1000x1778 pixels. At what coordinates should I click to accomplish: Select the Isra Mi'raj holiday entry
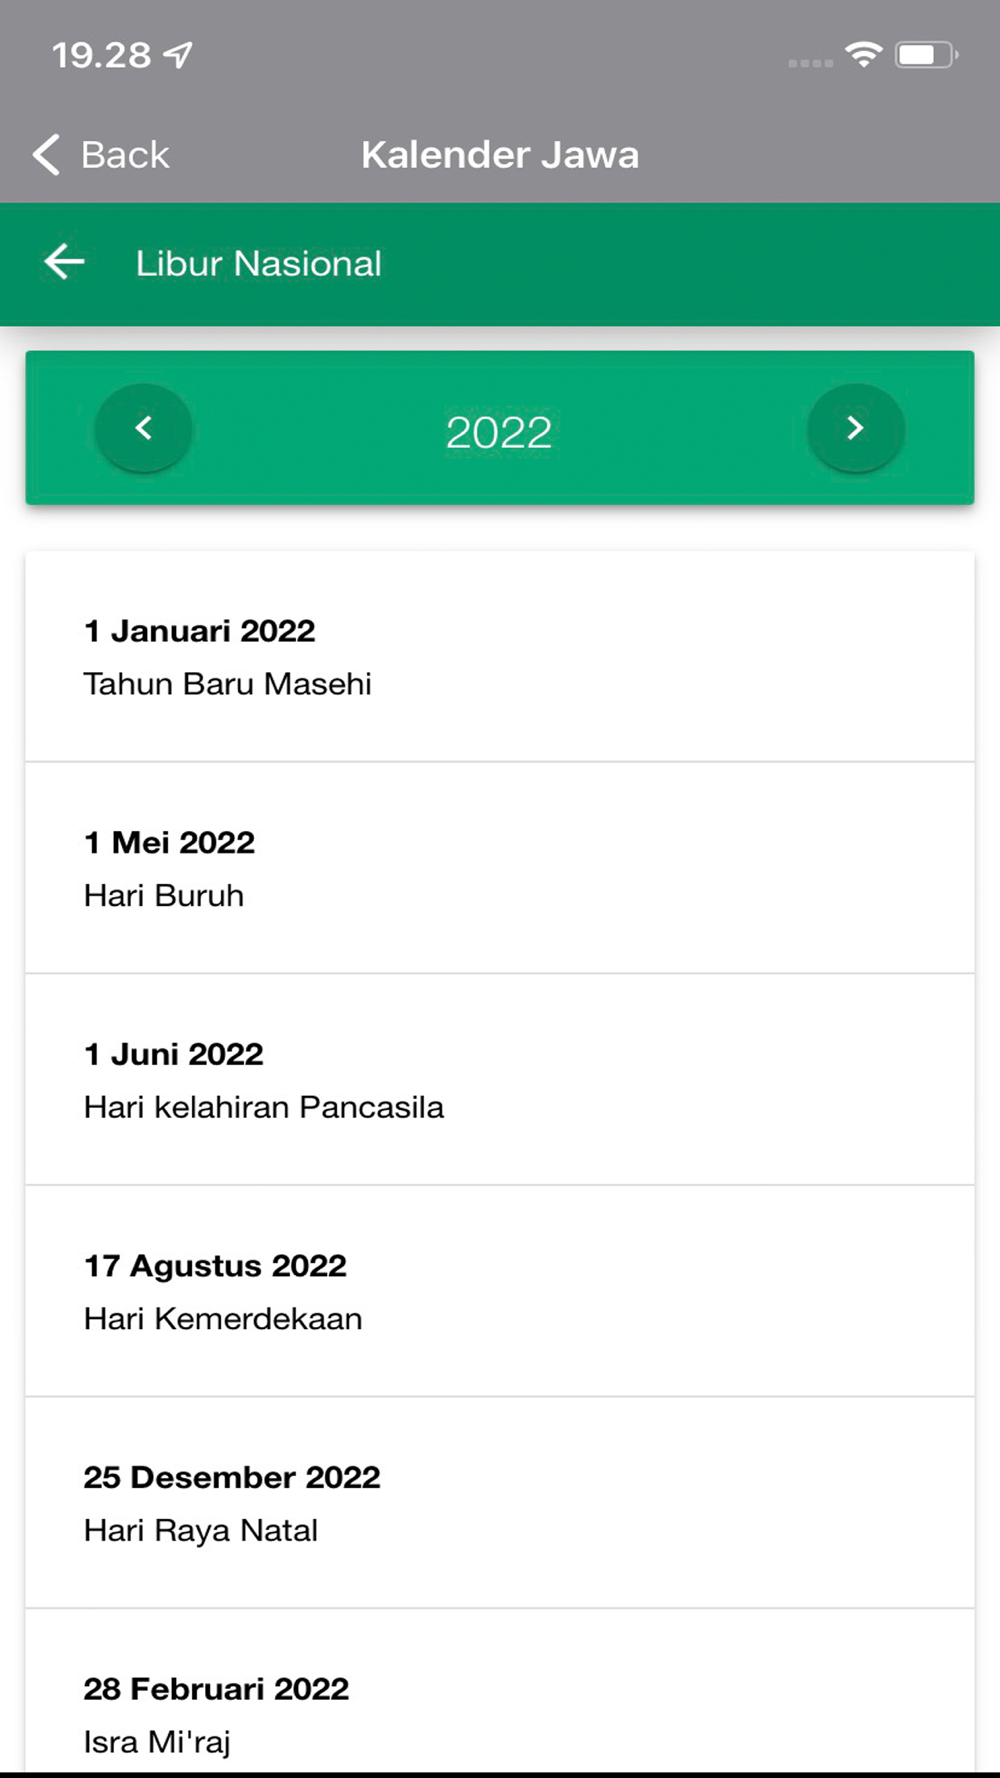157,1742
